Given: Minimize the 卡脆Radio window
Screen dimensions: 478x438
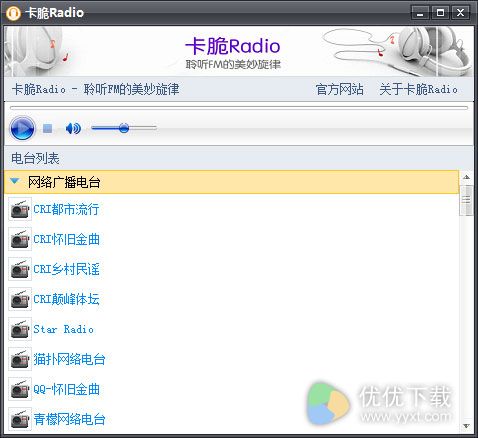Looking at the screenshot, I should click(420, 13).
